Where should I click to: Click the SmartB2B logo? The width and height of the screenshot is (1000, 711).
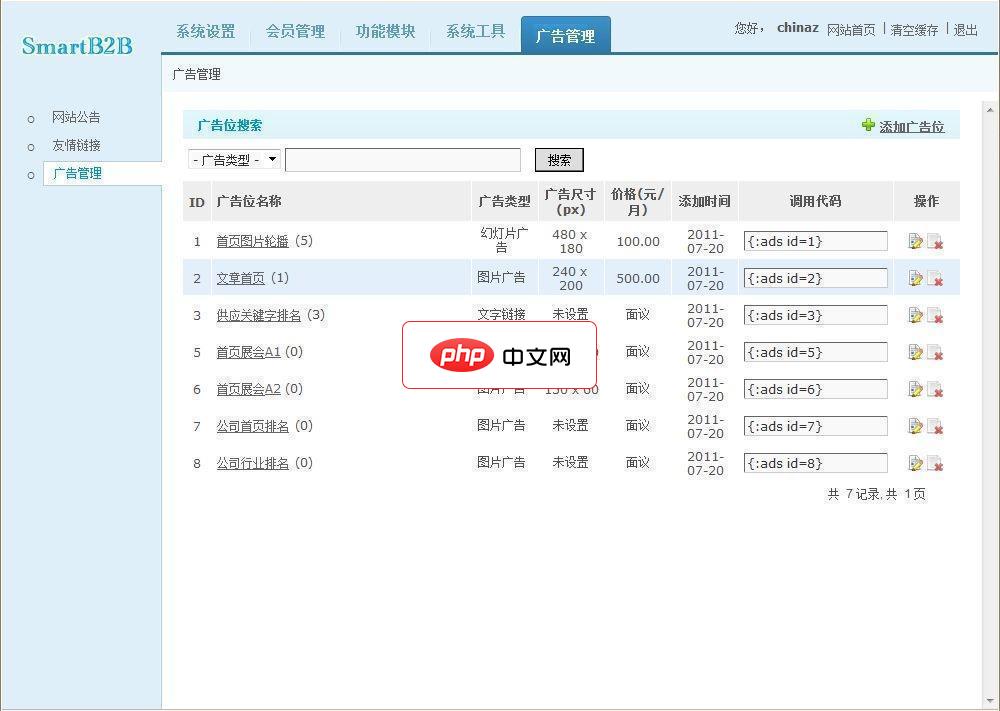(76, 44)
